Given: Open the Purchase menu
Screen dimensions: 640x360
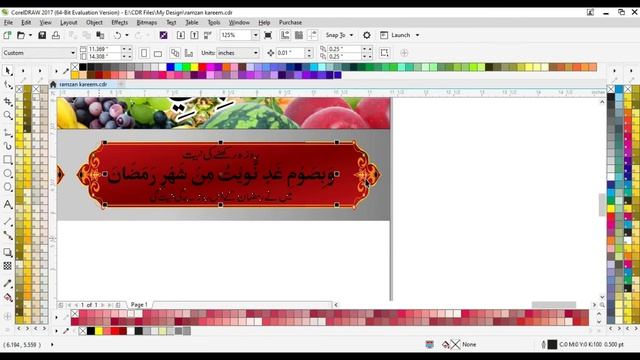Looking at the screenshot, I should pyautogui.click(x=290, y=22).
